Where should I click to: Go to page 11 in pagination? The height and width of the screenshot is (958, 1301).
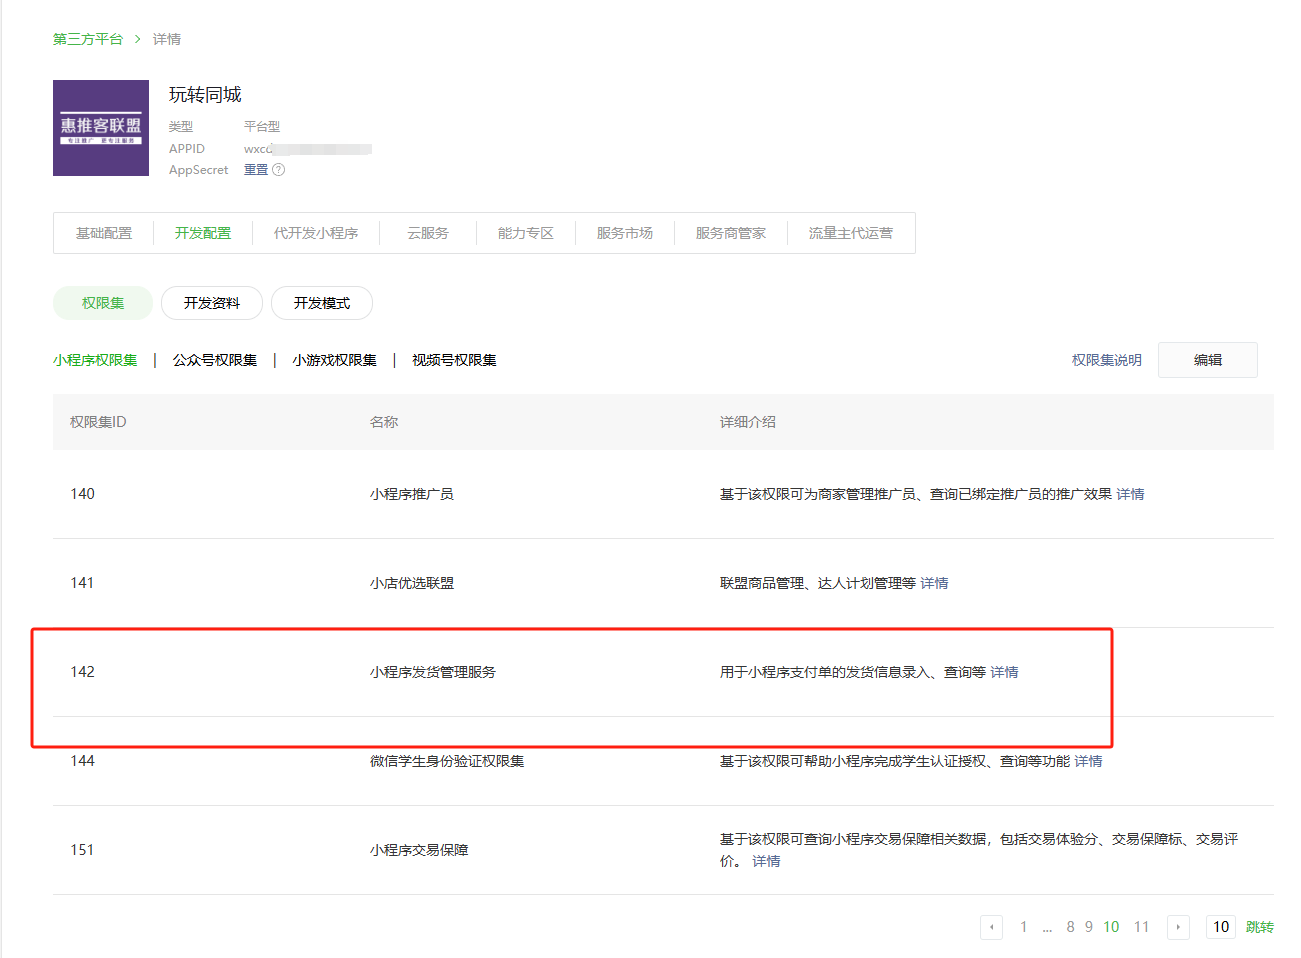coord(1141,927)
